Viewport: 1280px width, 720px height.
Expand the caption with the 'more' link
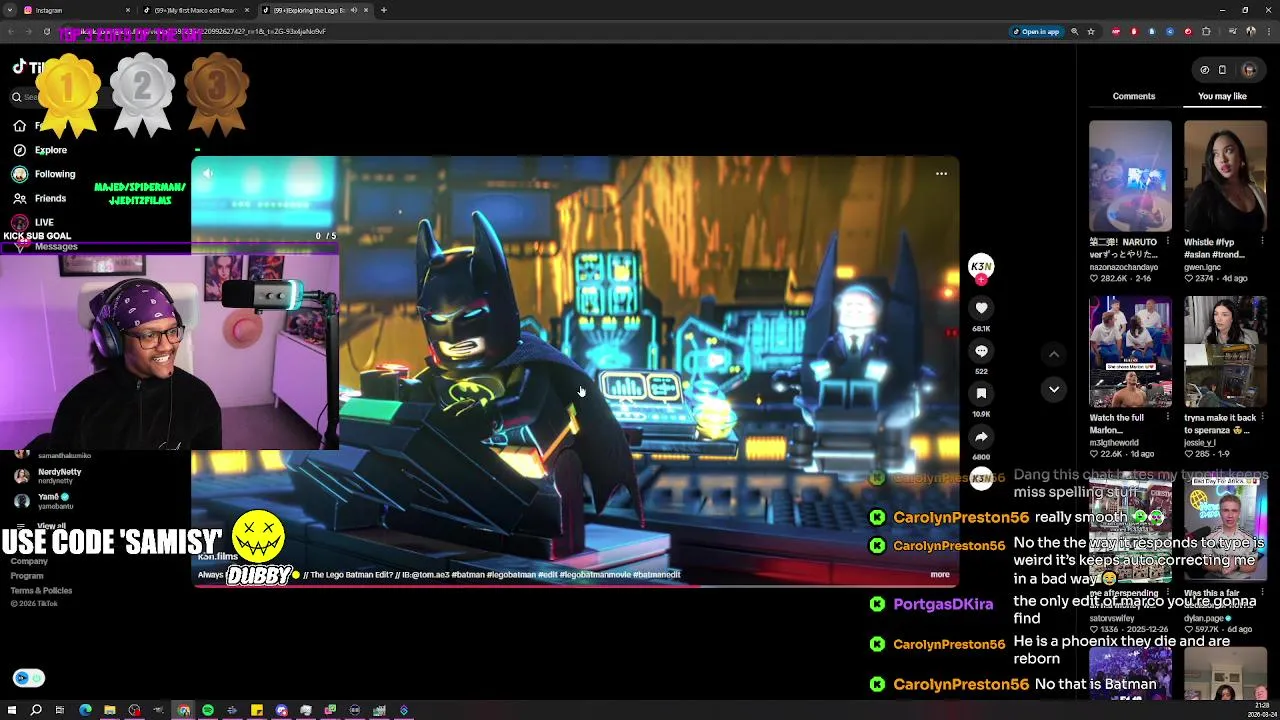pyautogui.click(x=940, y=574)
